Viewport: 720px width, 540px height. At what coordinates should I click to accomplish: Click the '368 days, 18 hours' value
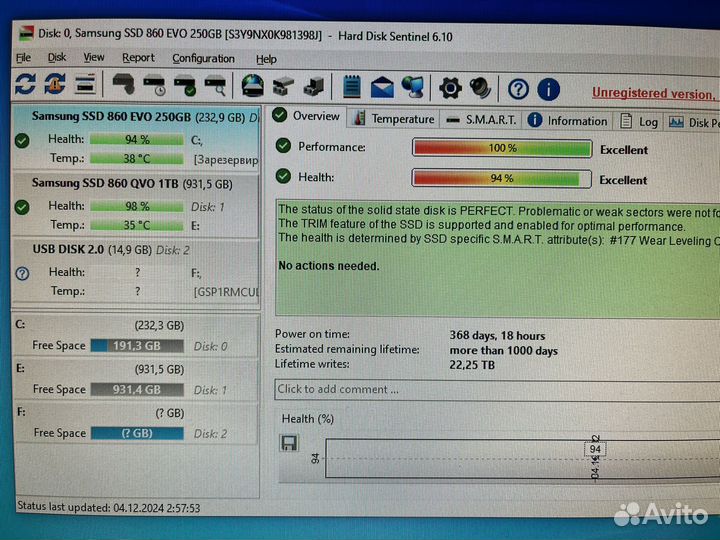[x=497, y=335]
